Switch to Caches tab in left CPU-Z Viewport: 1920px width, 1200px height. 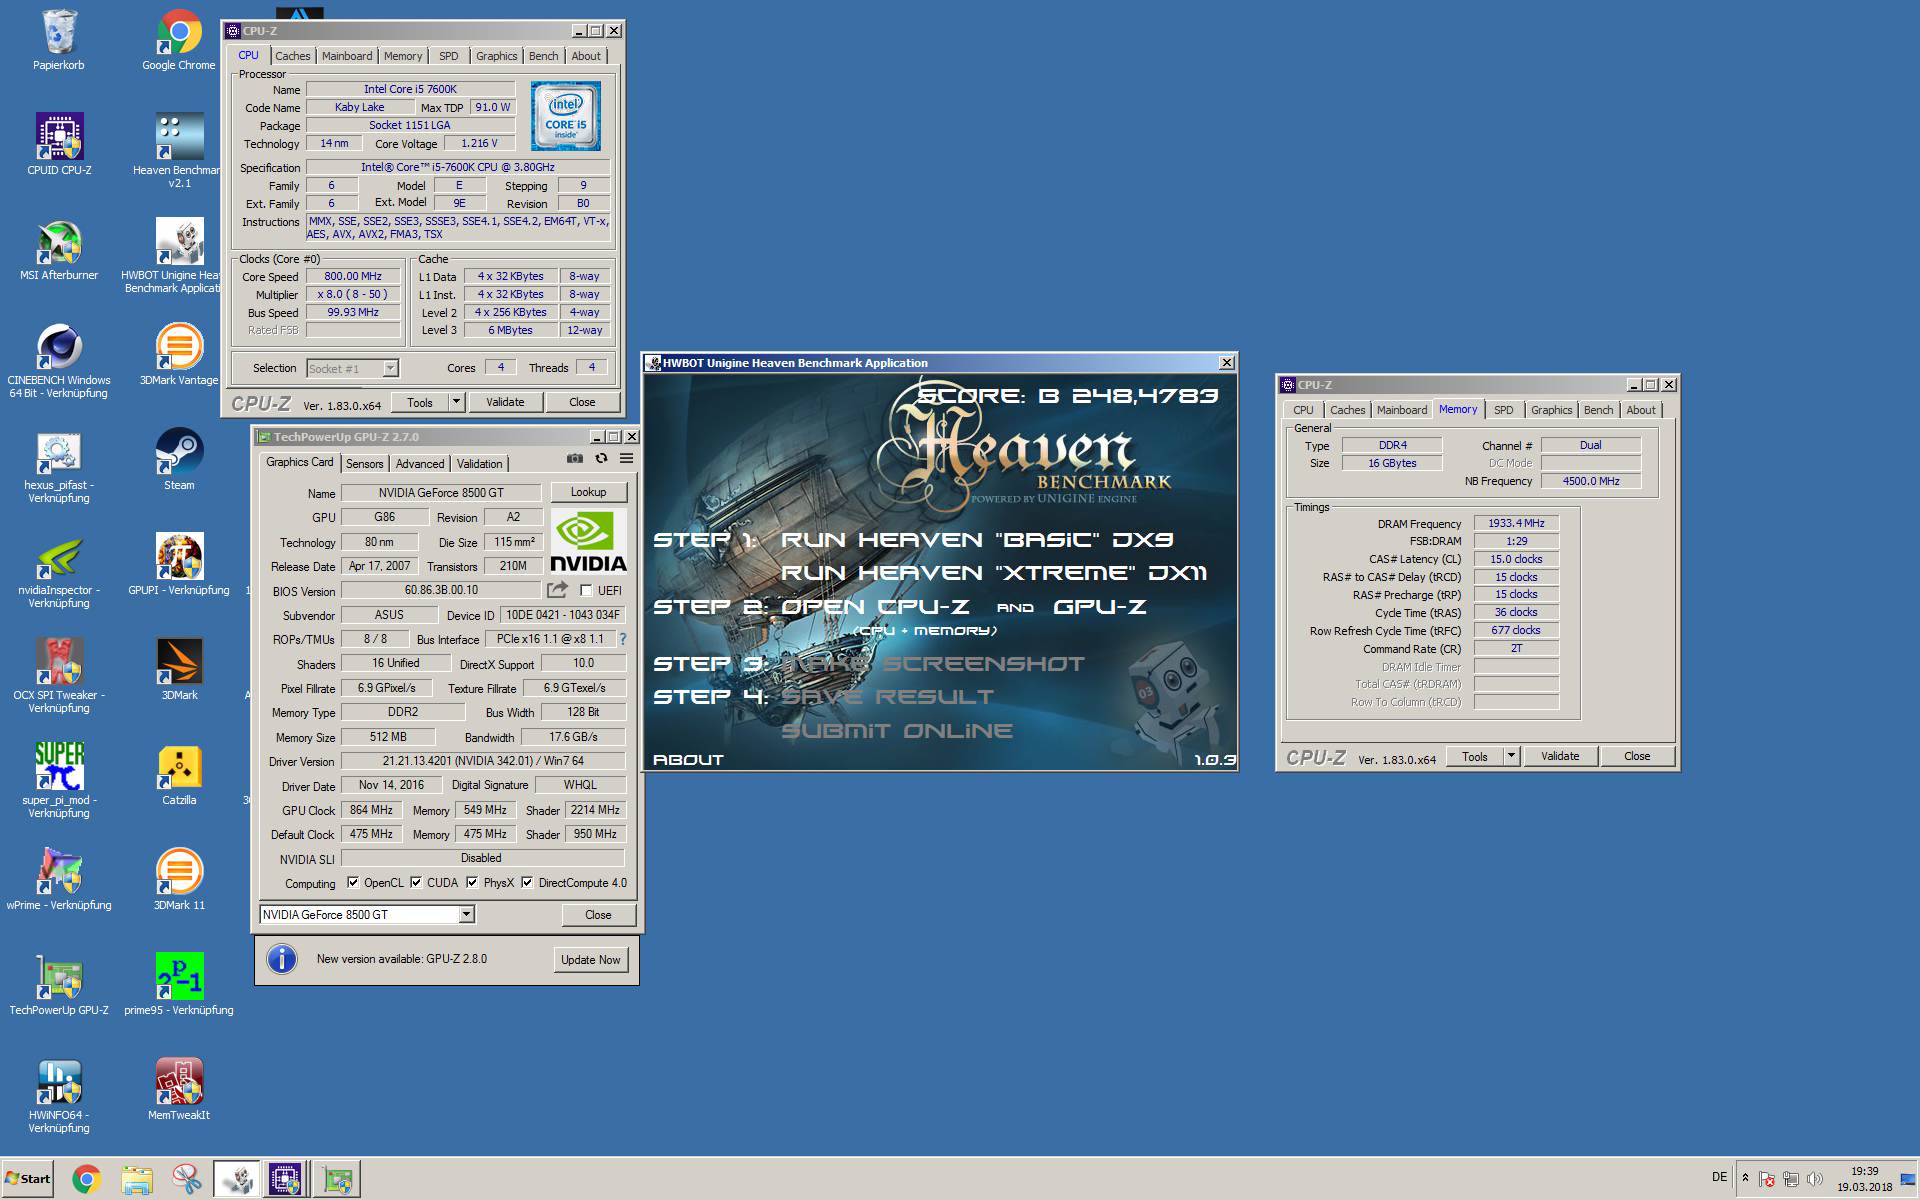tap(292, 56)
